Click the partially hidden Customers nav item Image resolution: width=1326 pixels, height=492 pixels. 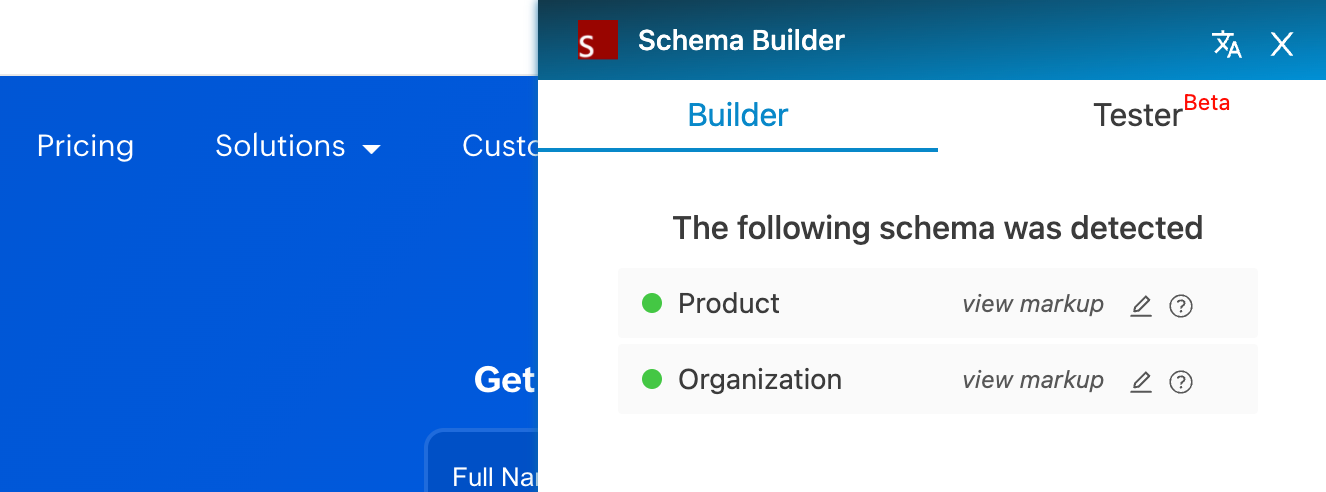[x=499, y=146]
